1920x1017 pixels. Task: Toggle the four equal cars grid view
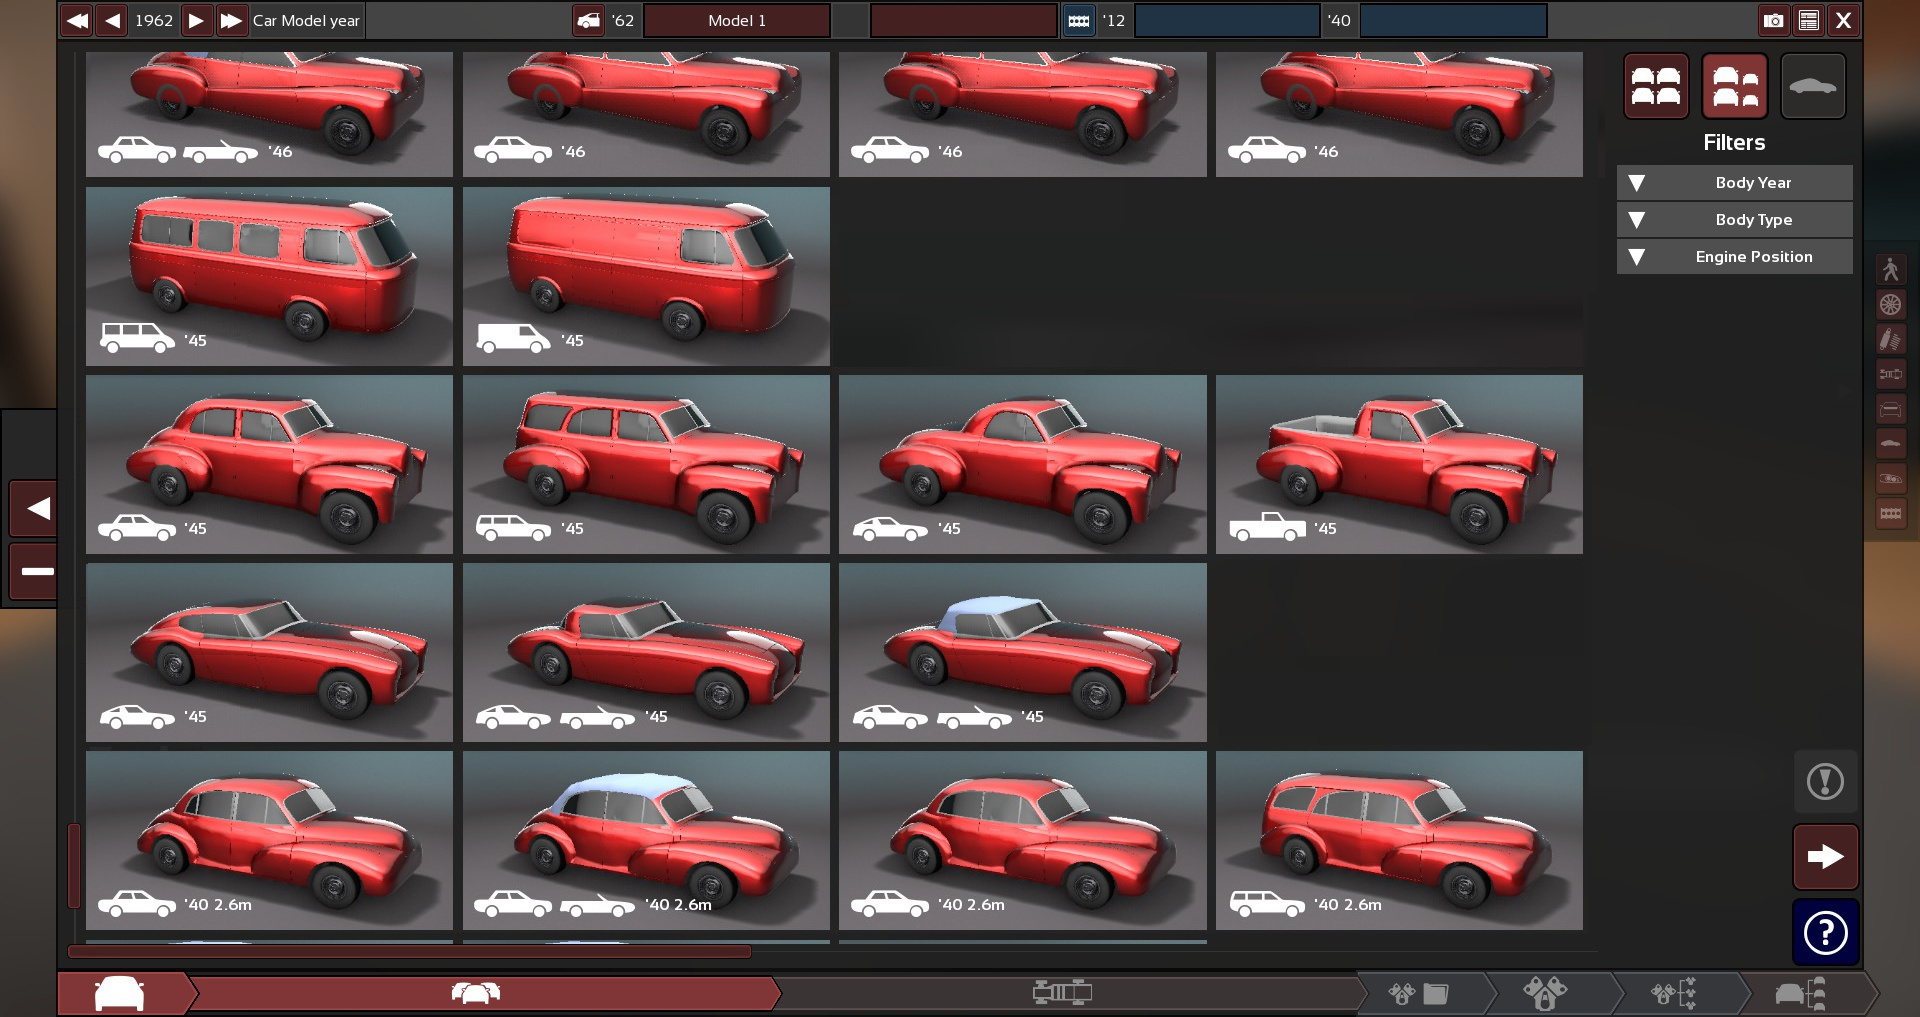pyautogui.click(x=1656, y=86)
